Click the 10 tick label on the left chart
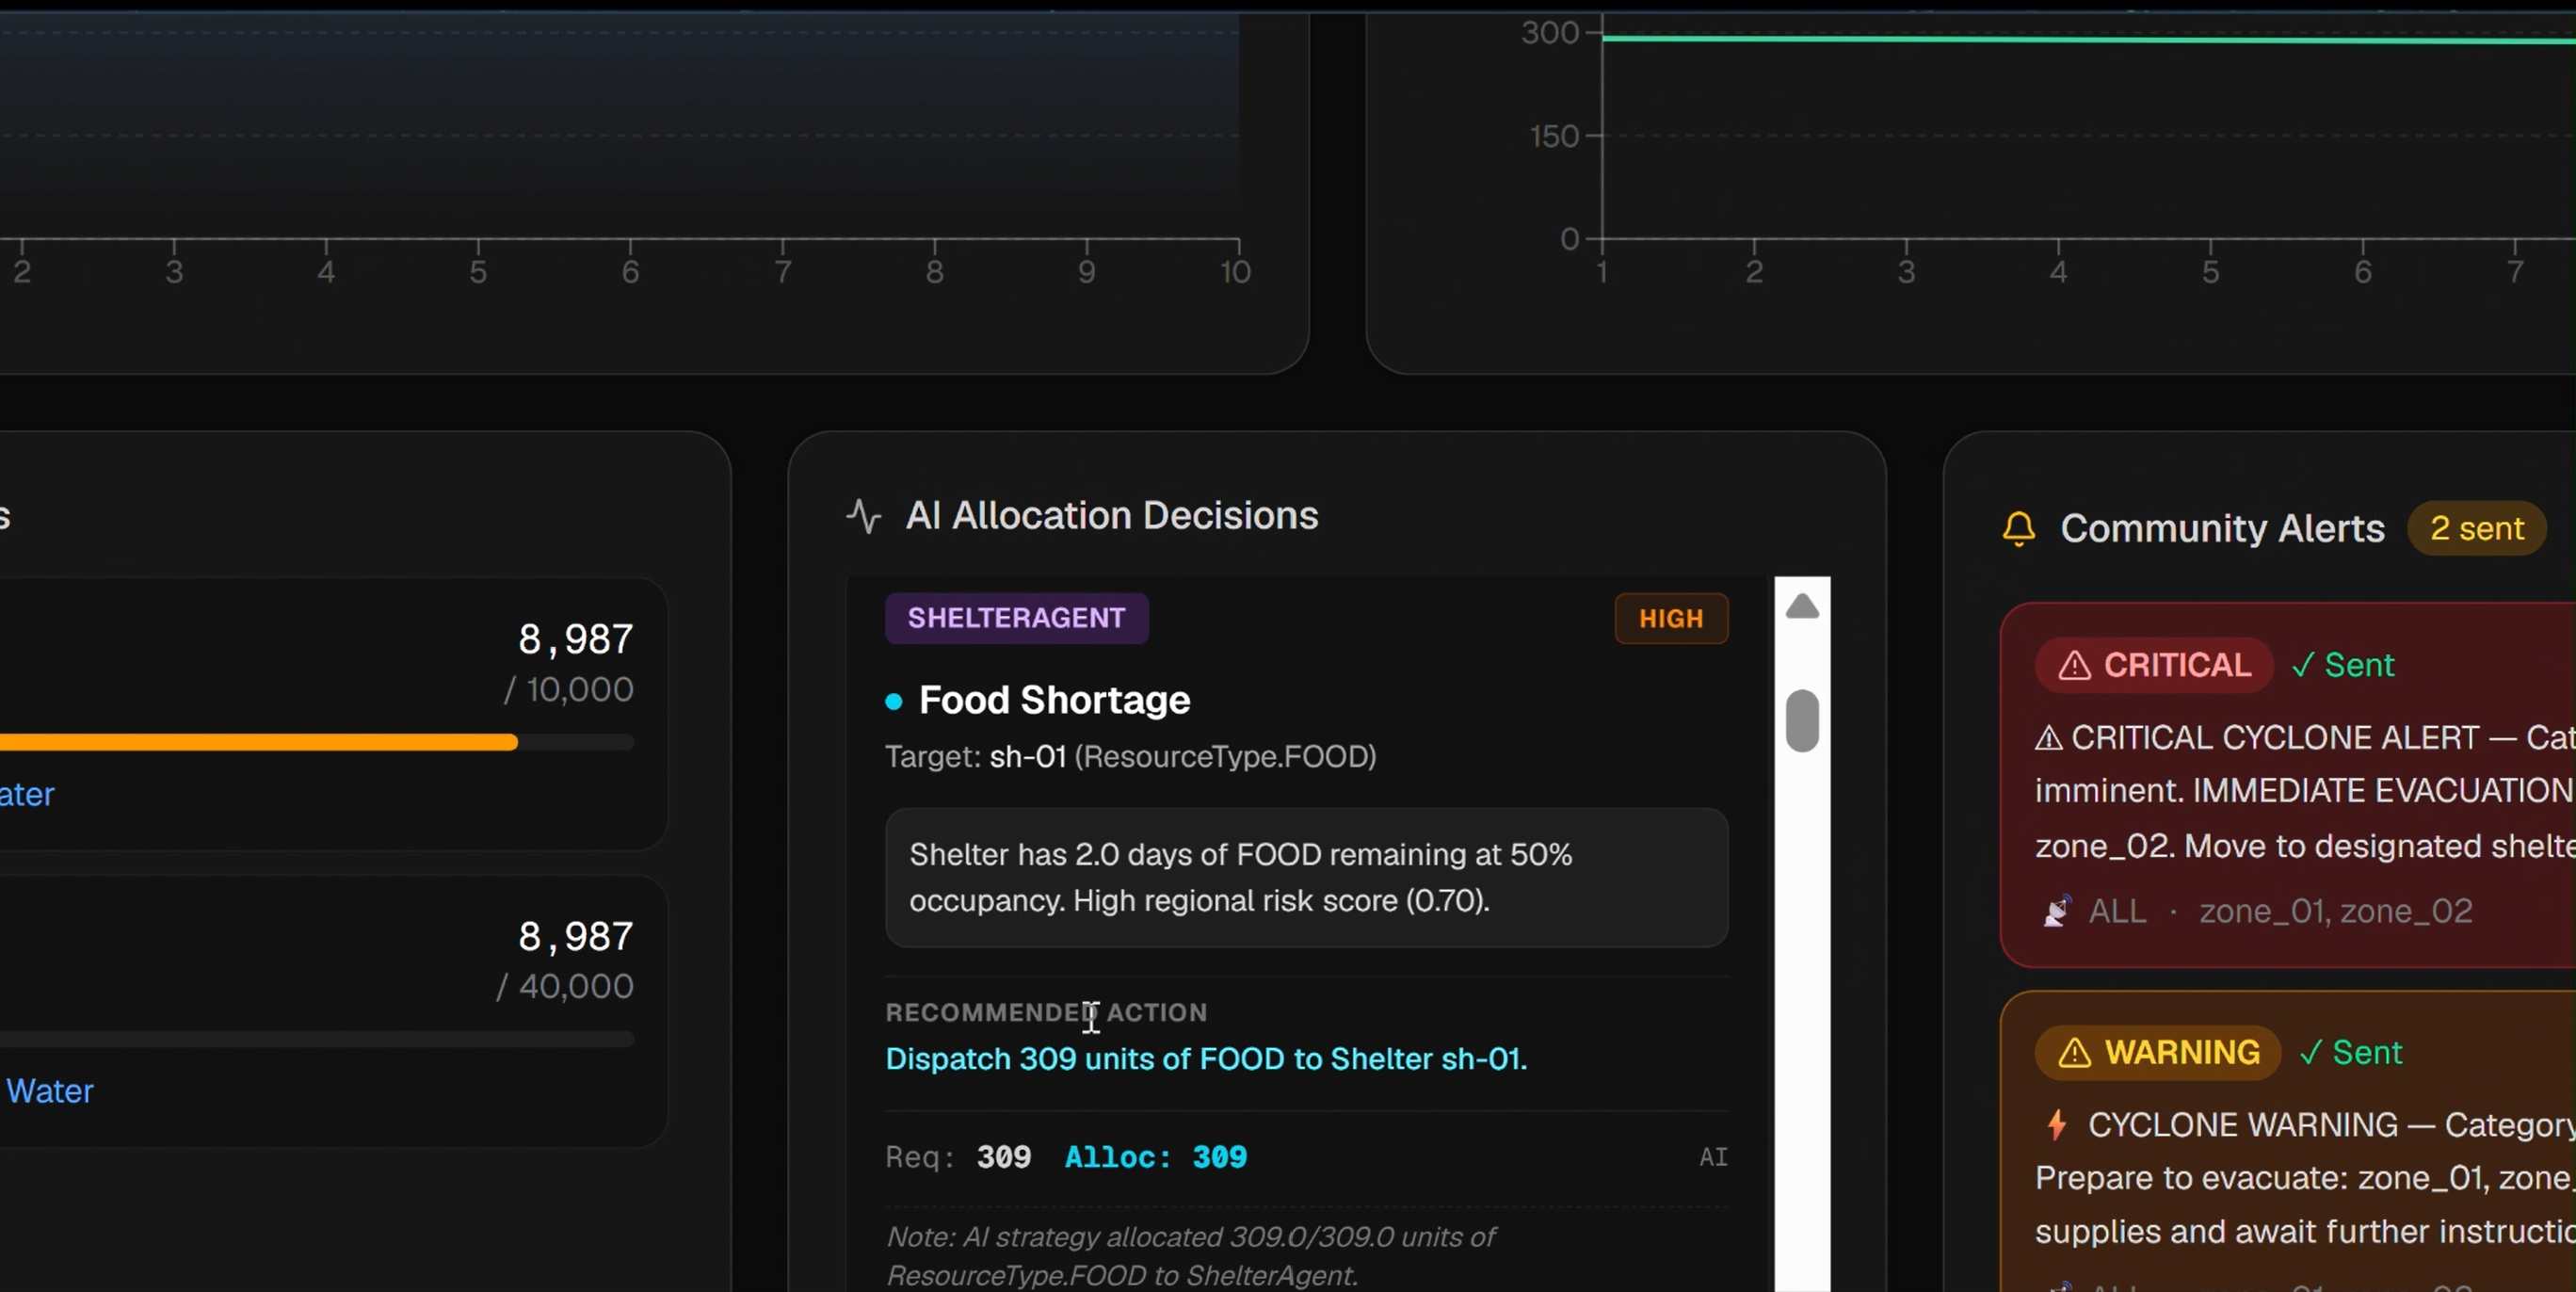The image size is (2576, 1292). (1235, 272)
